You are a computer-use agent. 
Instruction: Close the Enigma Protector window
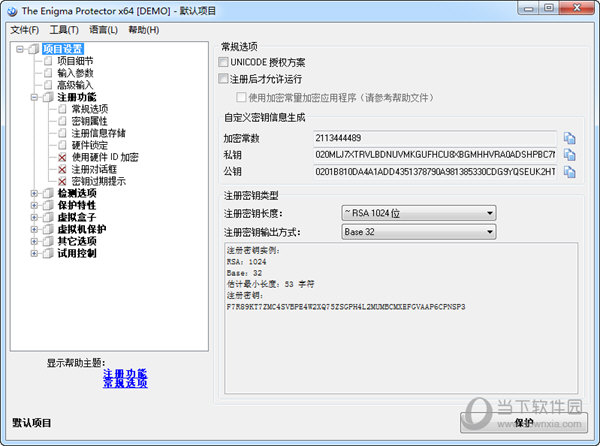click(577, 8)
